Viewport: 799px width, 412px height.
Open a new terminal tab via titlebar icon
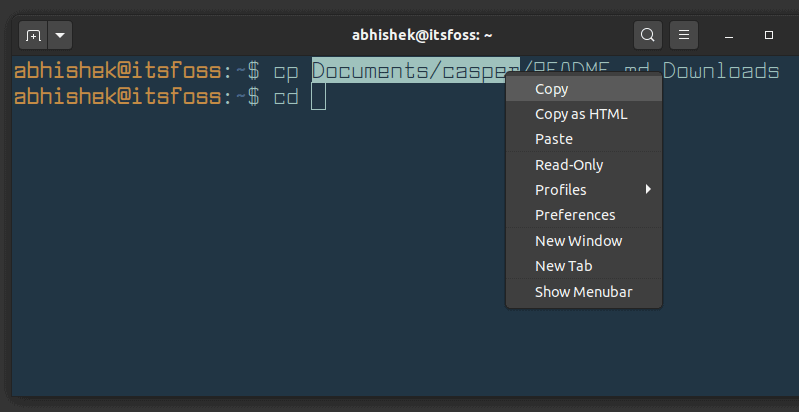point(33,36)
